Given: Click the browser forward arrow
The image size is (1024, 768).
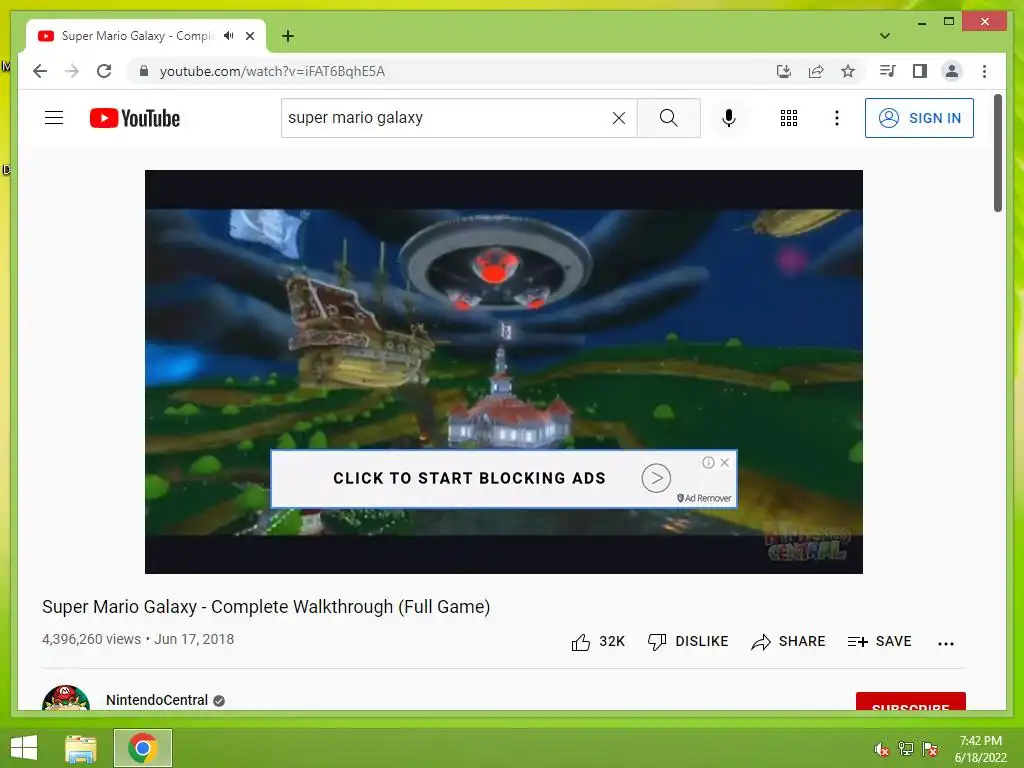Looking at the screenshot, I should [x=72, y=71].
